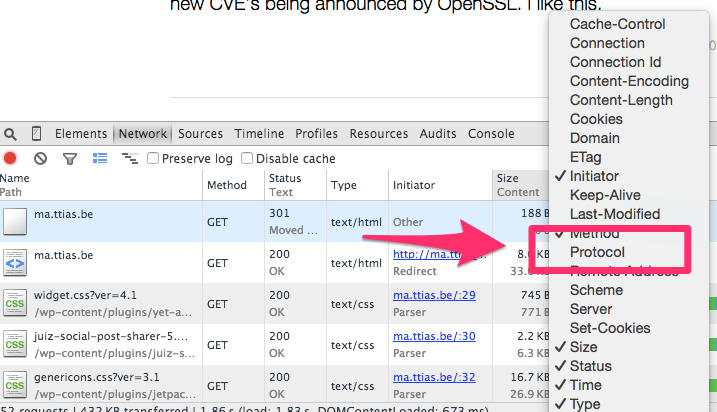
Task: Click the CSS file icon for genericons.css
Action: coord(15,385)
